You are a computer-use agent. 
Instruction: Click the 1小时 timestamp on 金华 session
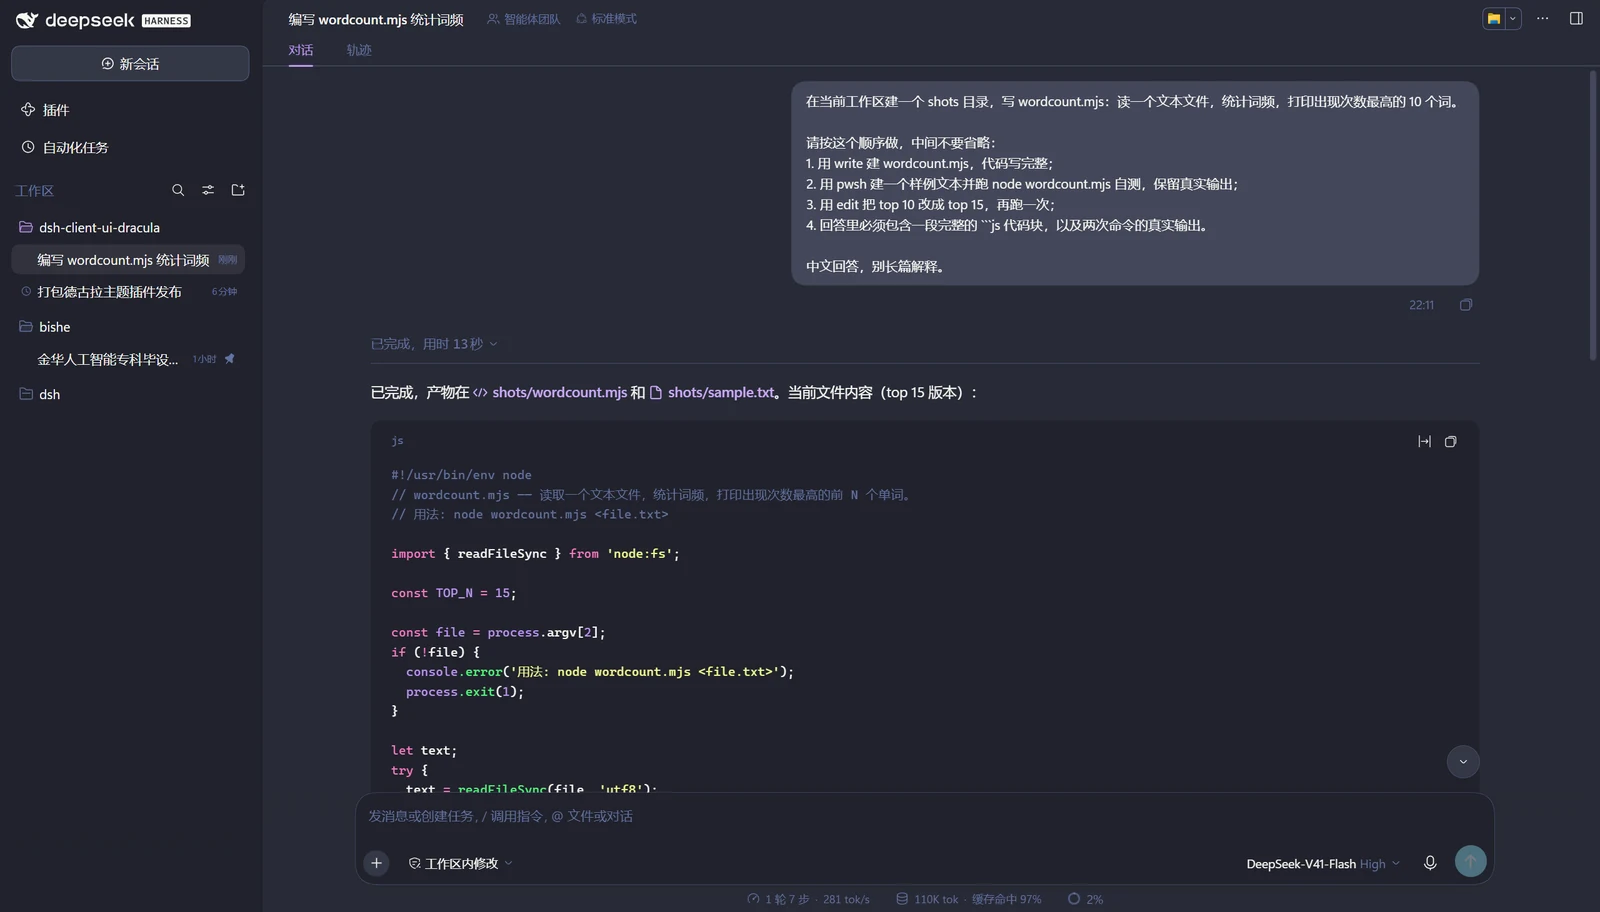pyautogui.click(x=204, y=359)
